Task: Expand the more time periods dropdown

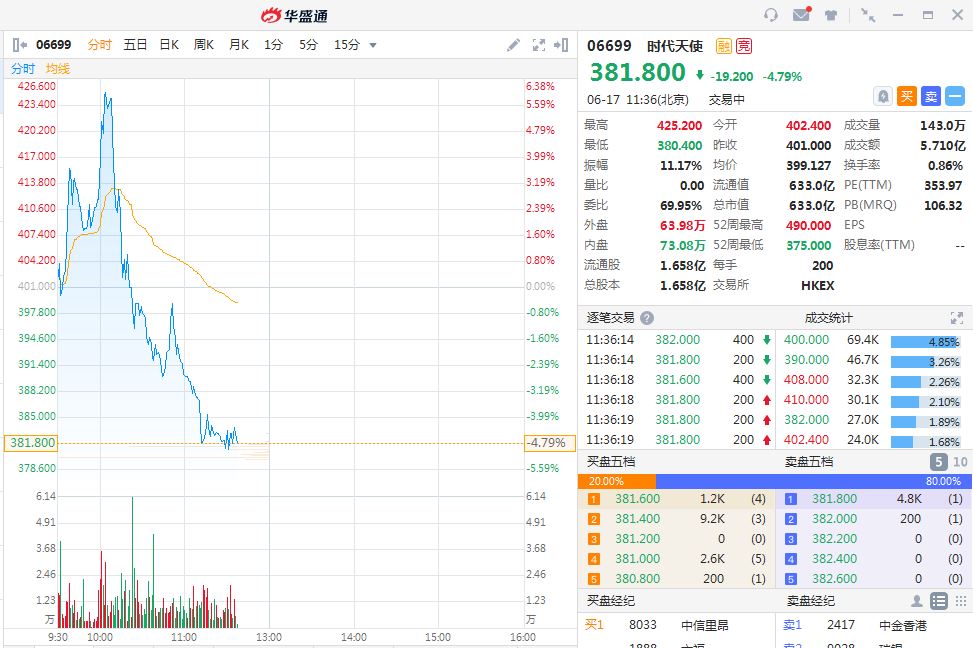Action: pos(374,45)
